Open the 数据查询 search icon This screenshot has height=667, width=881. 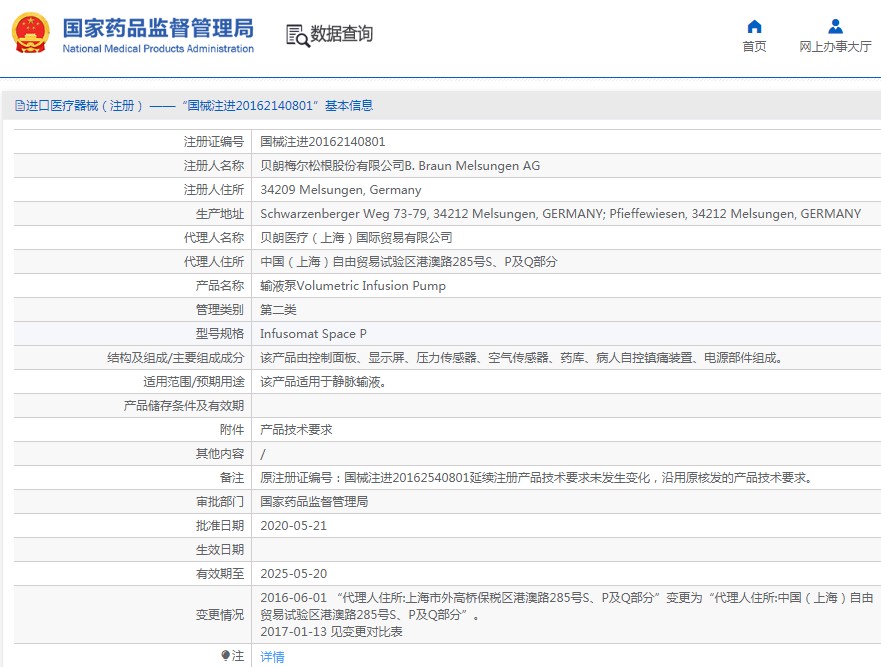[x=298, y=35]
